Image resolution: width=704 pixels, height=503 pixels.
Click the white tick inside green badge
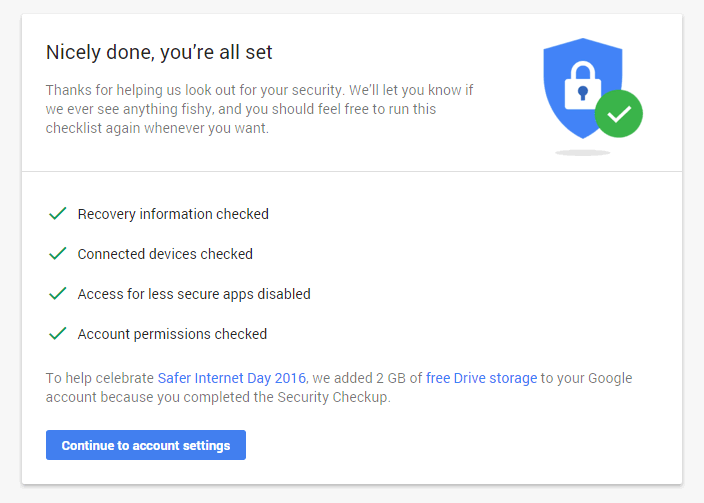pos(619,114)
